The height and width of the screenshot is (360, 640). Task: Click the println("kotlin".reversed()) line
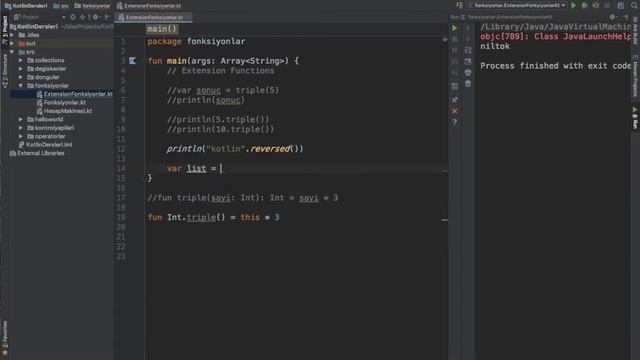point(235,149)
